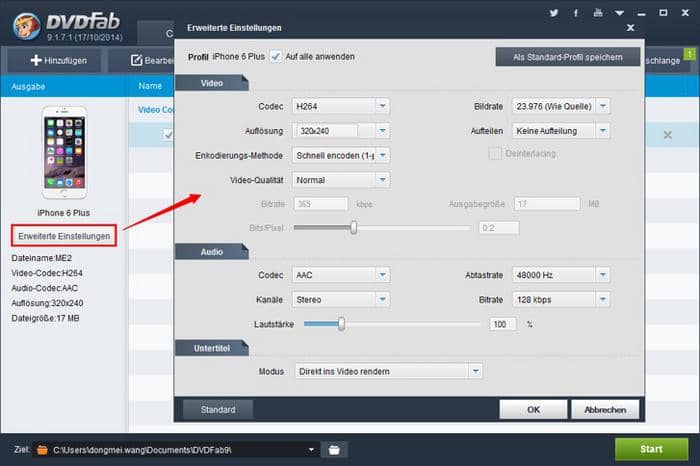Image resolution: width=700 pixels, height=466 pixels.
Task: Remove task with X icon in main list
Action: (667, 135)
